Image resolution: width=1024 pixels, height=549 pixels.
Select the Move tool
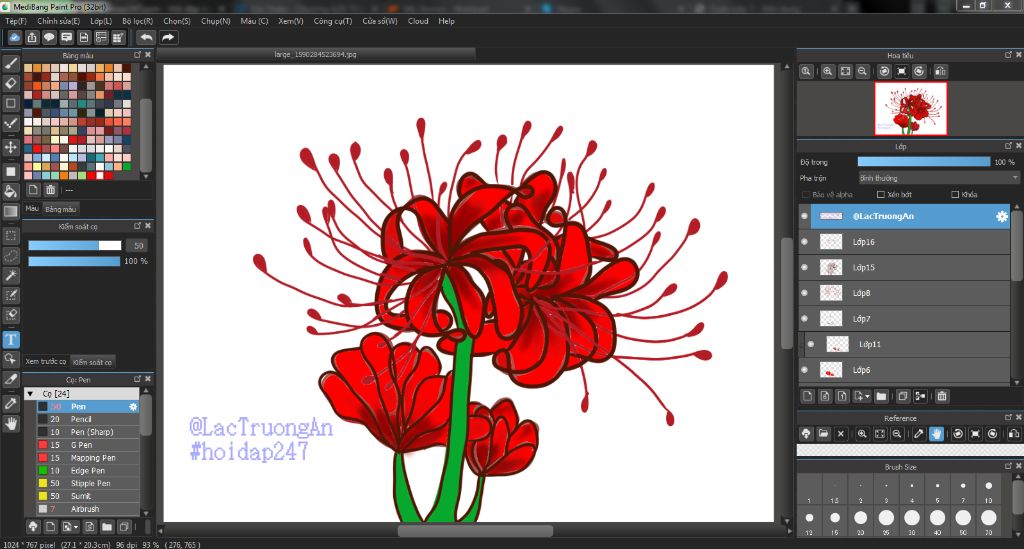[x=10, y=147]
